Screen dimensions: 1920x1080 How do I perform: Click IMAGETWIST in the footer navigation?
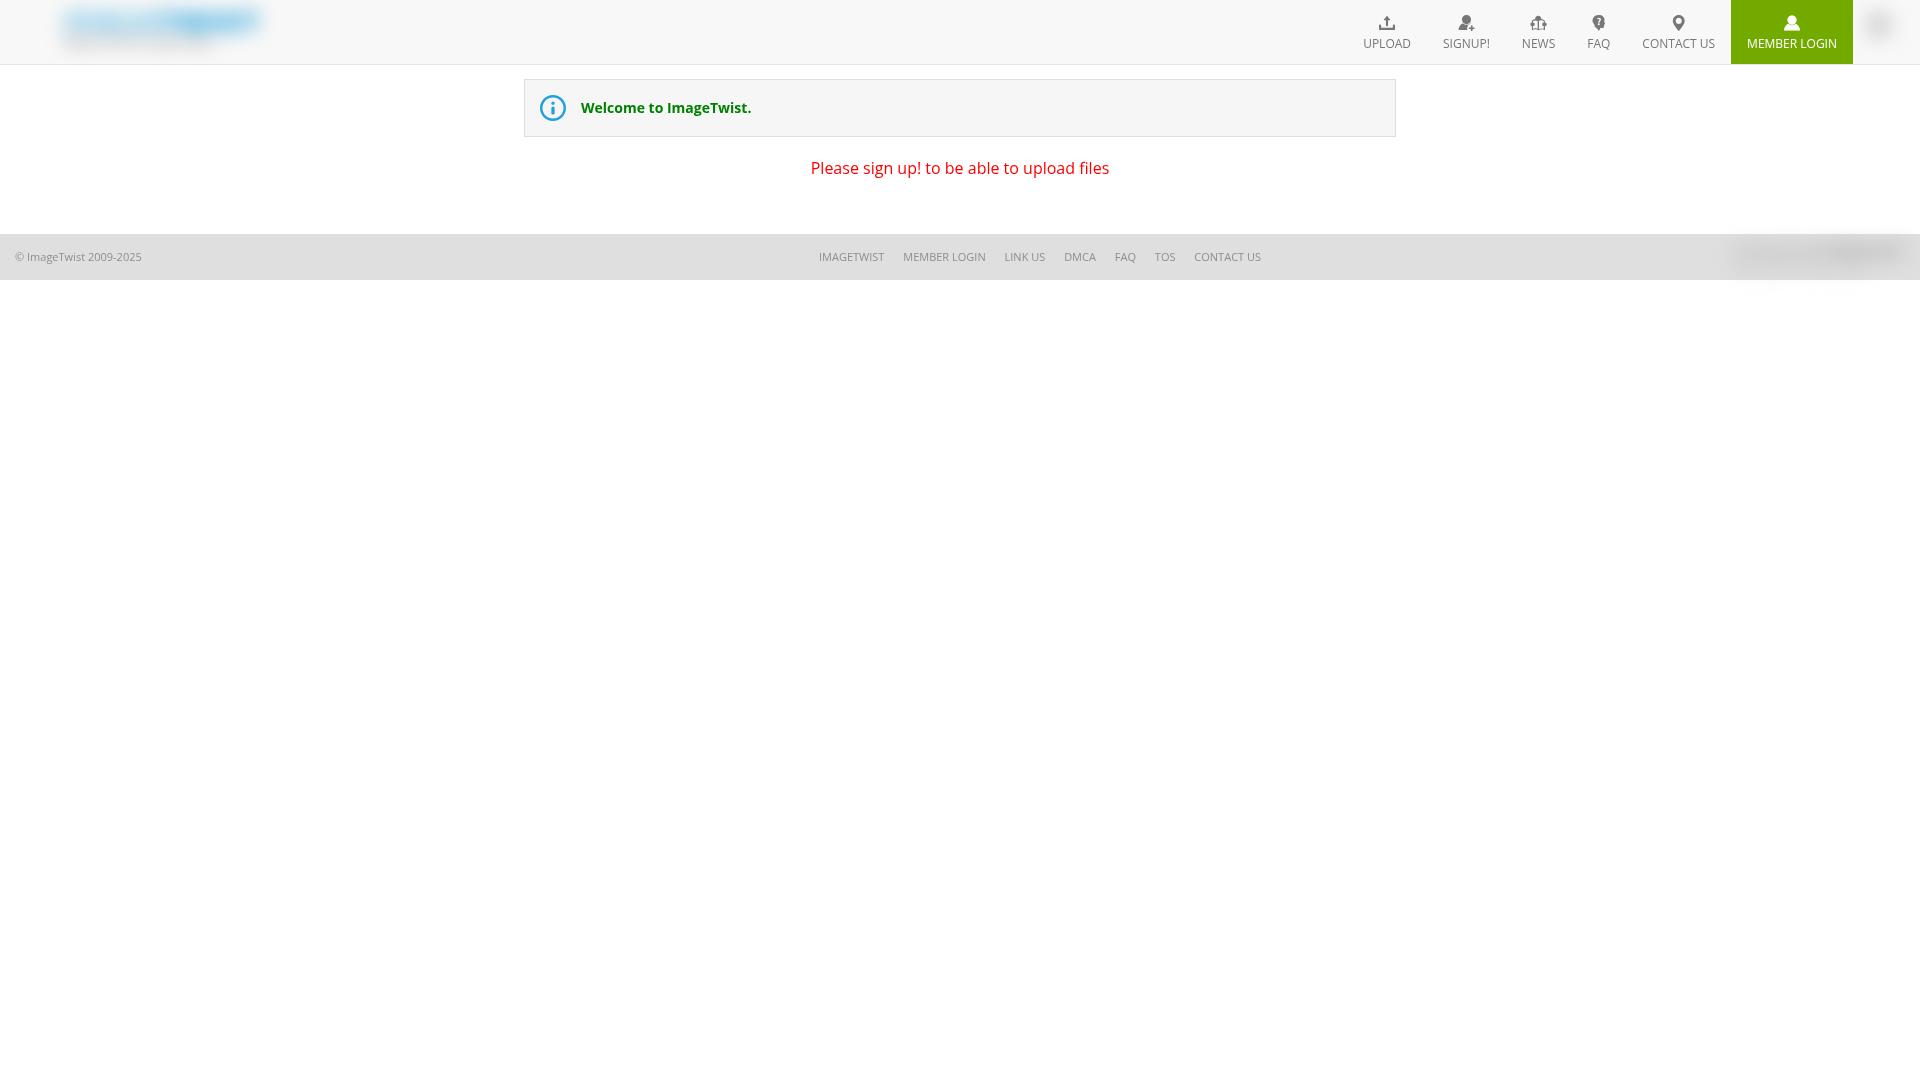coord(851,257)
